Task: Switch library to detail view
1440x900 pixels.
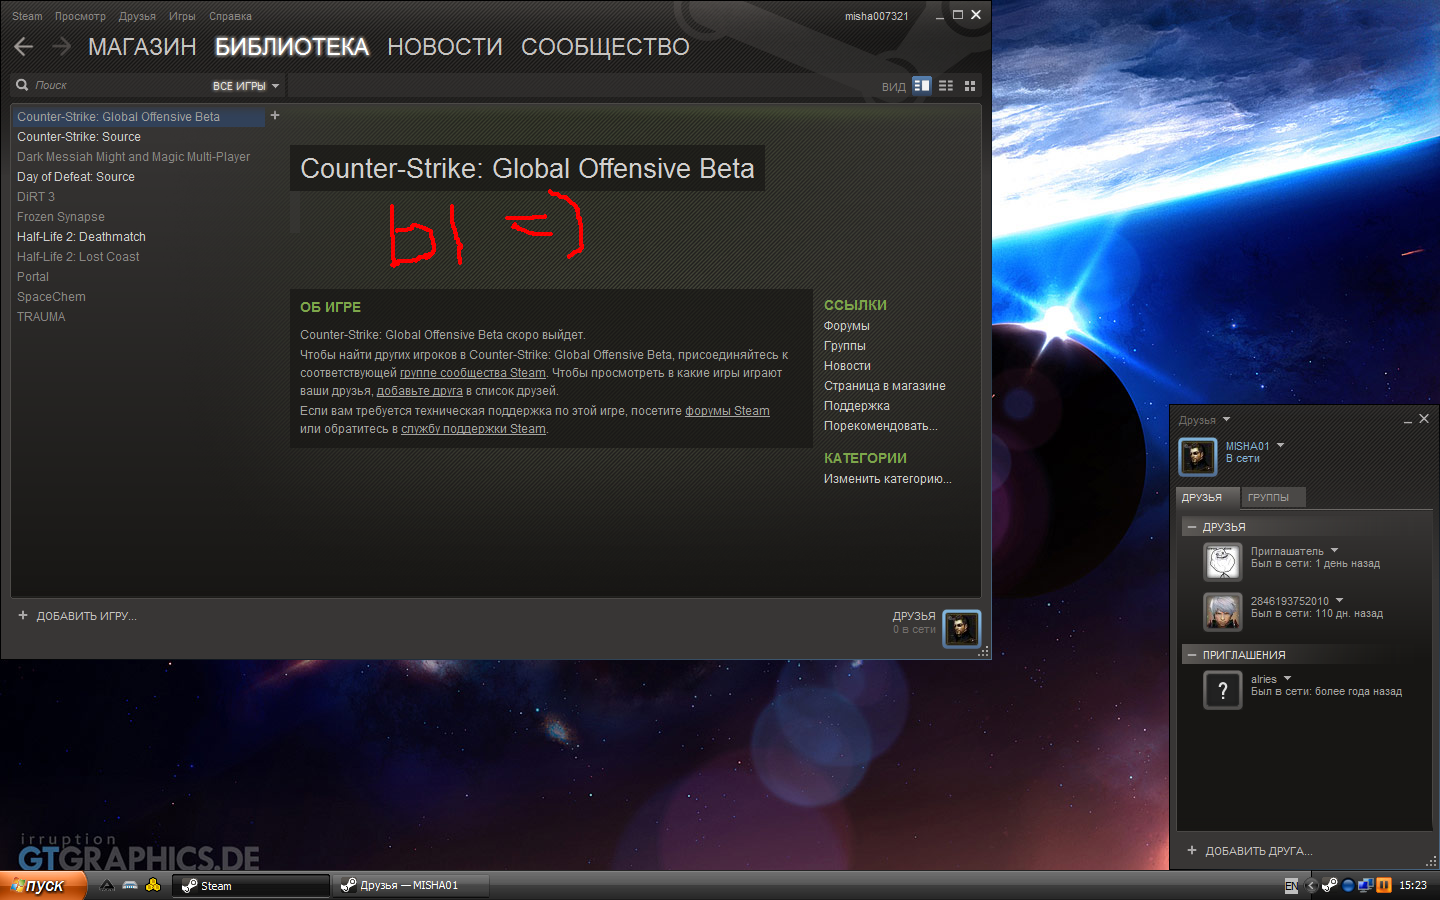Action: point(922,86)
